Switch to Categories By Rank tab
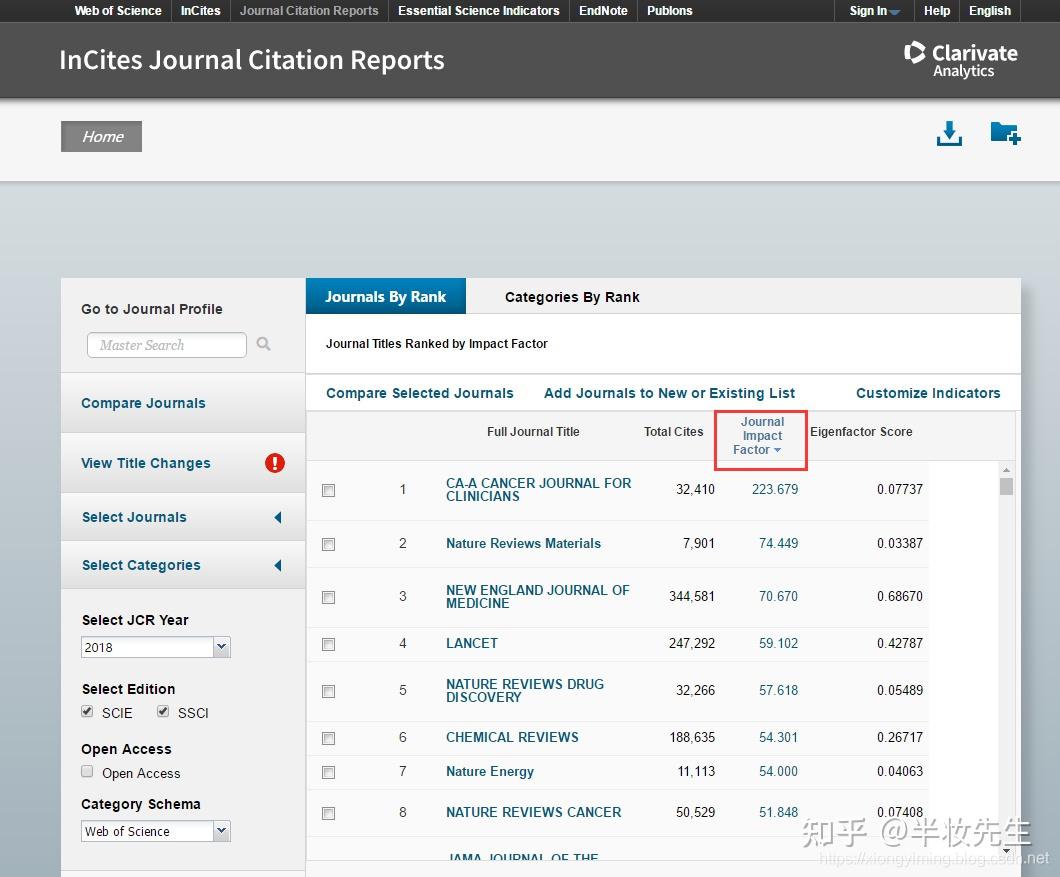The height and width of the screenshot is (877, 1060). coord(572,297)
